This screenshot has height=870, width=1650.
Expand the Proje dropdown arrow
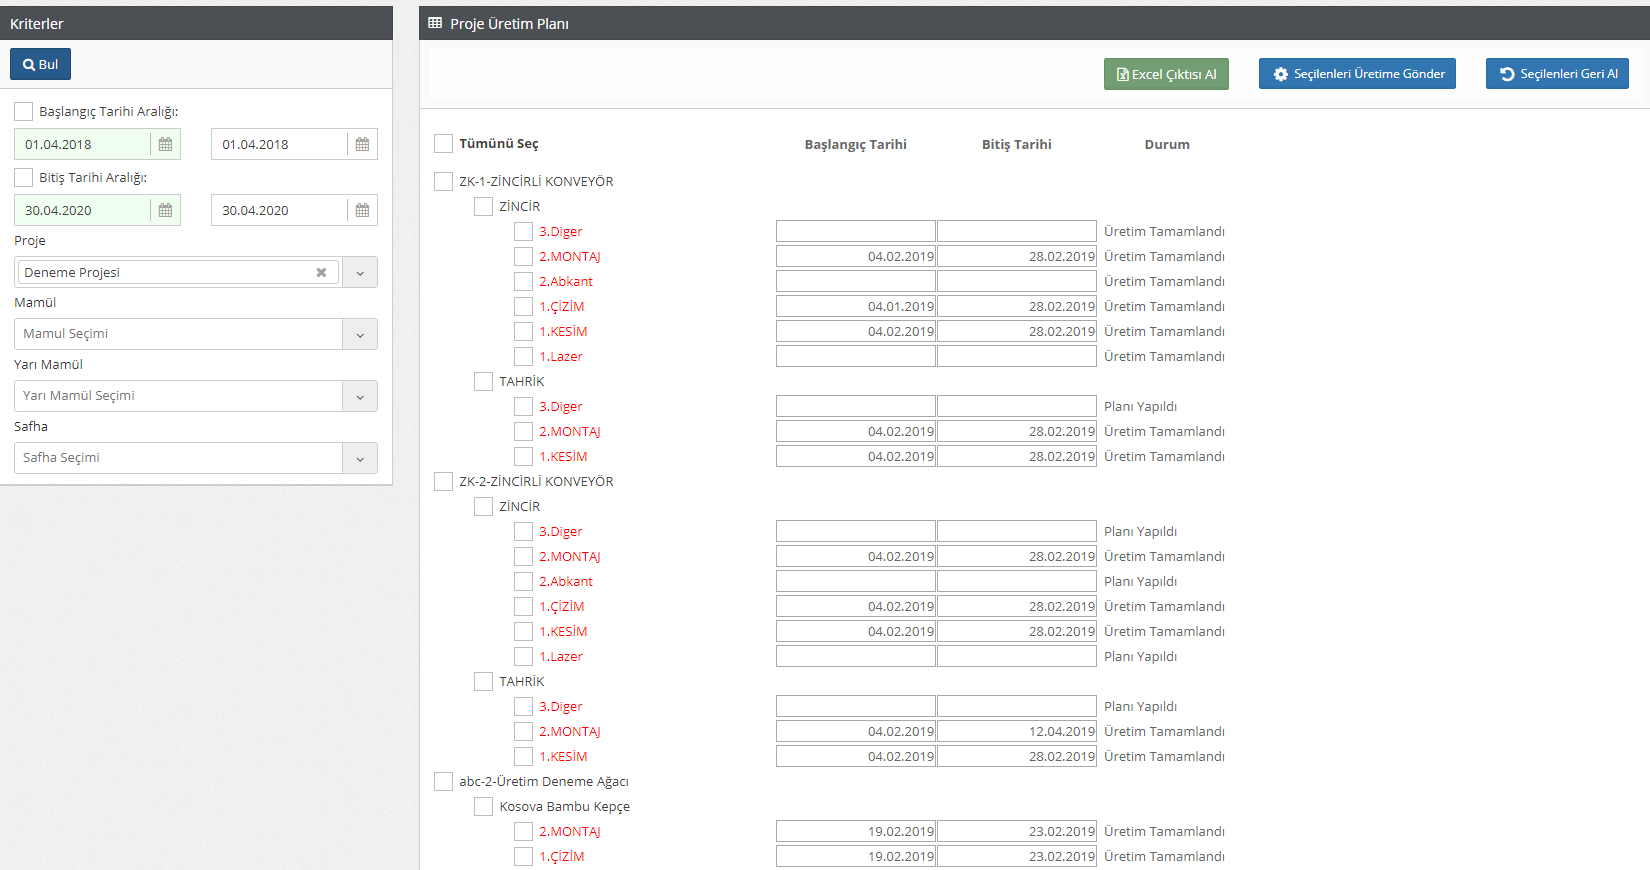pyautogui.click(x=360, y=272)
